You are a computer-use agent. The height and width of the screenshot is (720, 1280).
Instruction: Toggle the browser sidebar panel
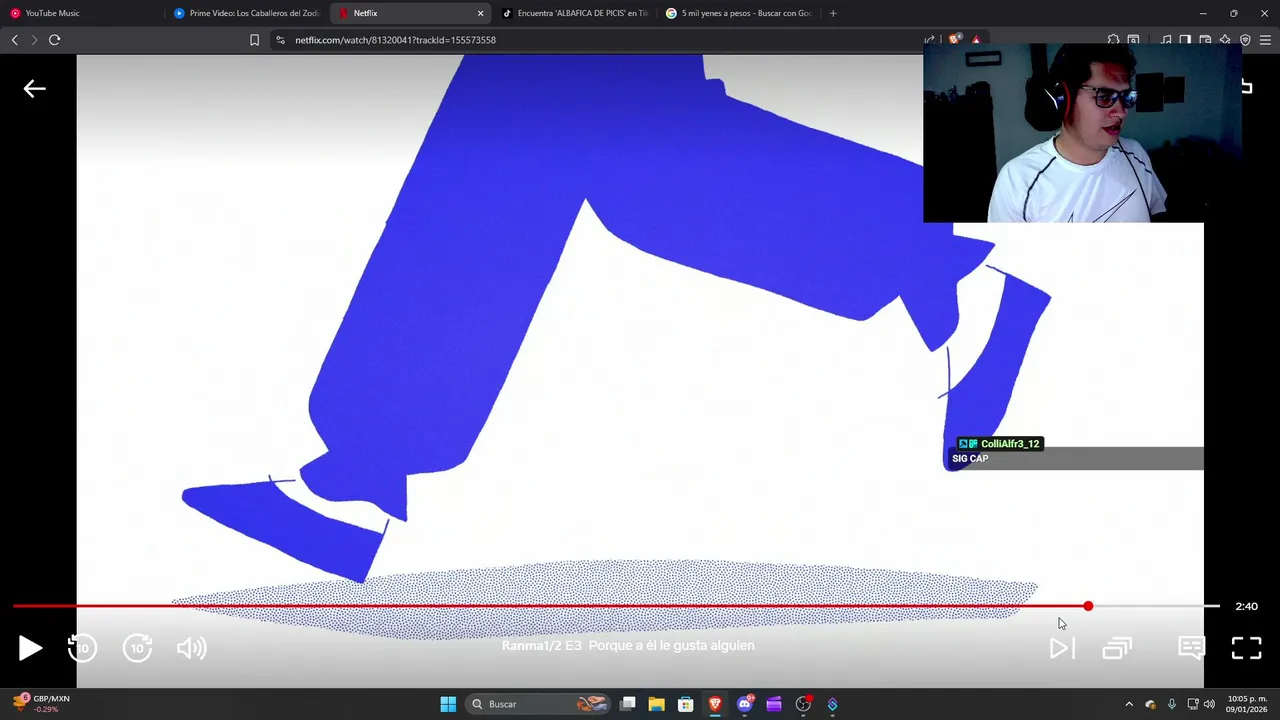coord(1185,40)
